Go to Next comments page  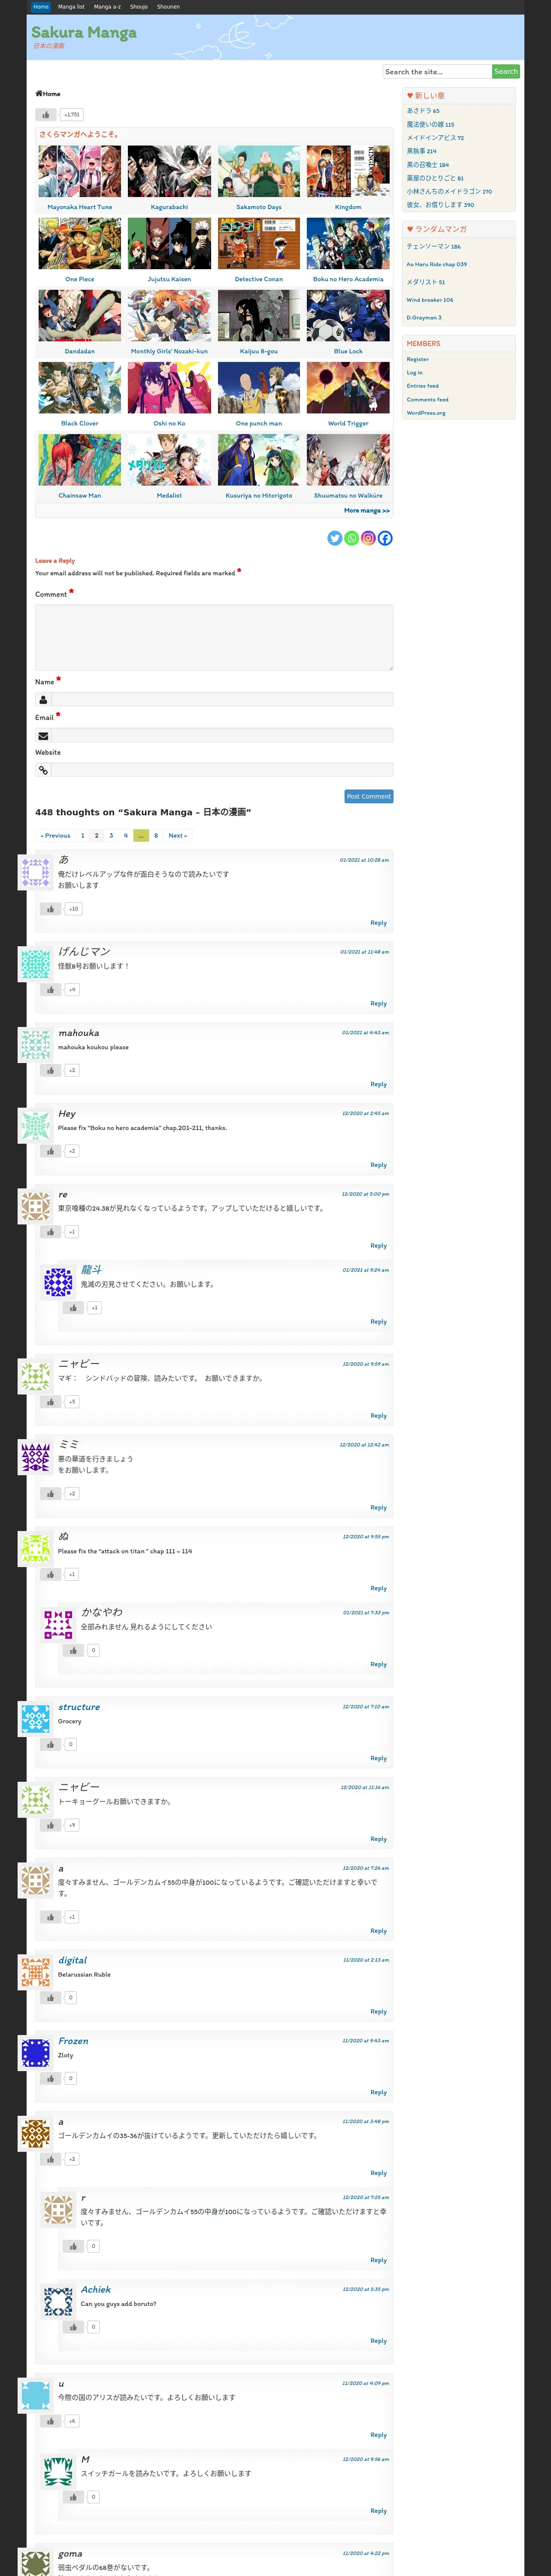click(178, 835)
